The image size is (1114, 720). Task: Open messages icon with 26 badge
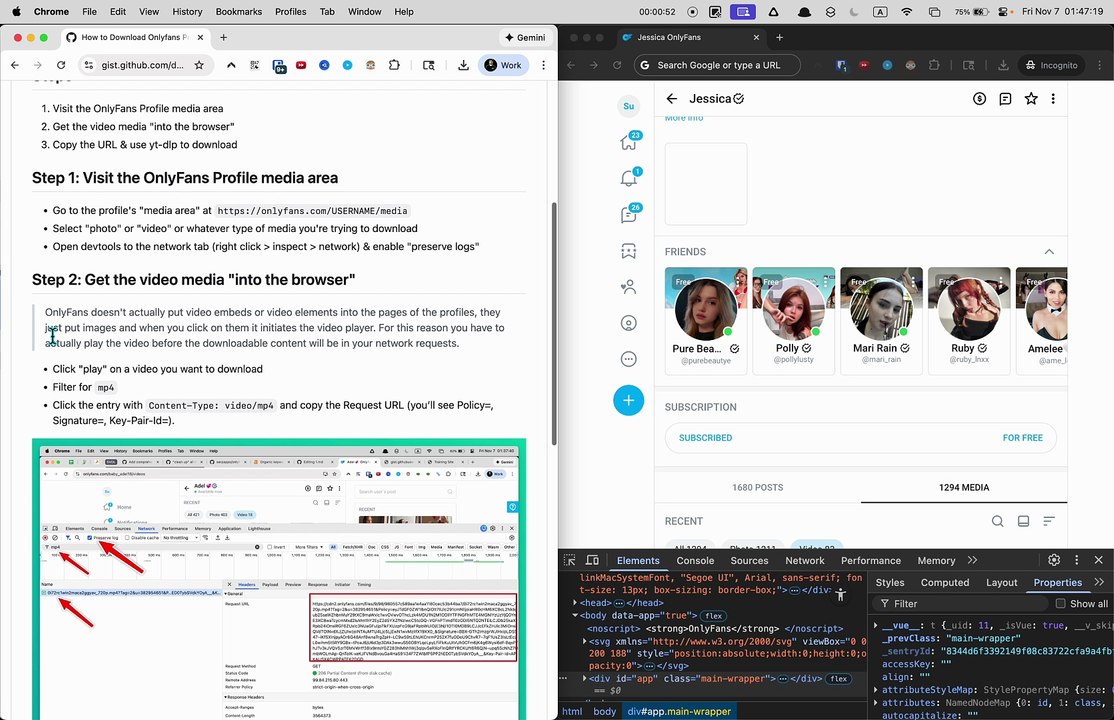coord(629,214)
